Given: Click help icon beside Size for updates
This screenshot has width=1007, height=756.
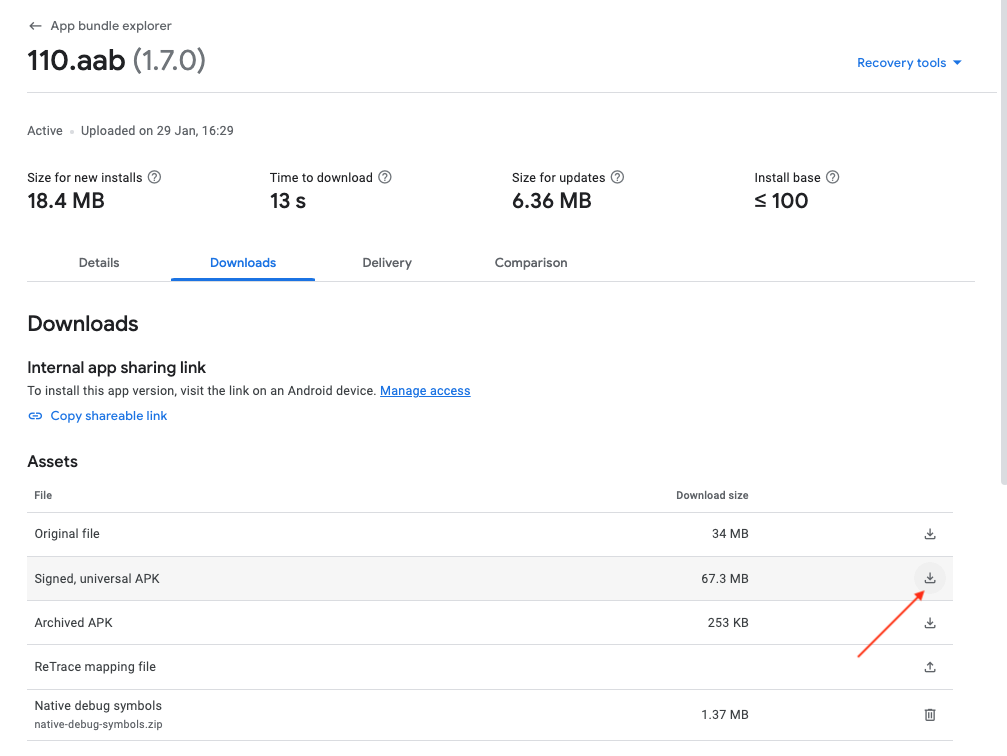Looking at the screenshot, I should 617,177.
